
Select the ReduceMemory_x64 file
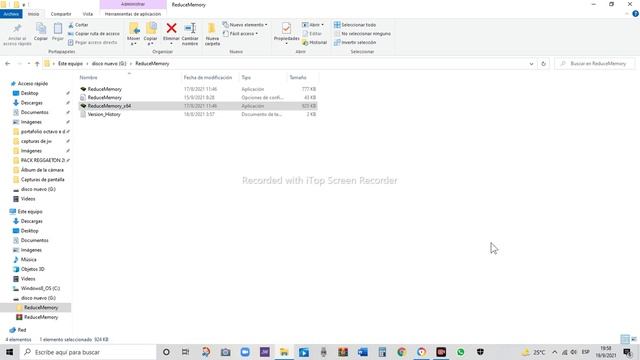198,106
